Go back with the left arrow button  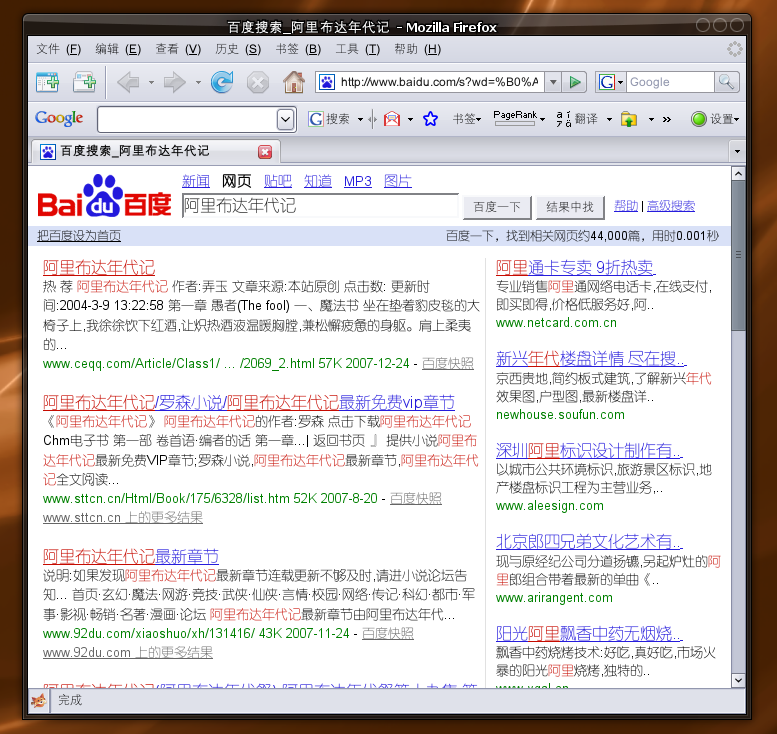point(128,82)
